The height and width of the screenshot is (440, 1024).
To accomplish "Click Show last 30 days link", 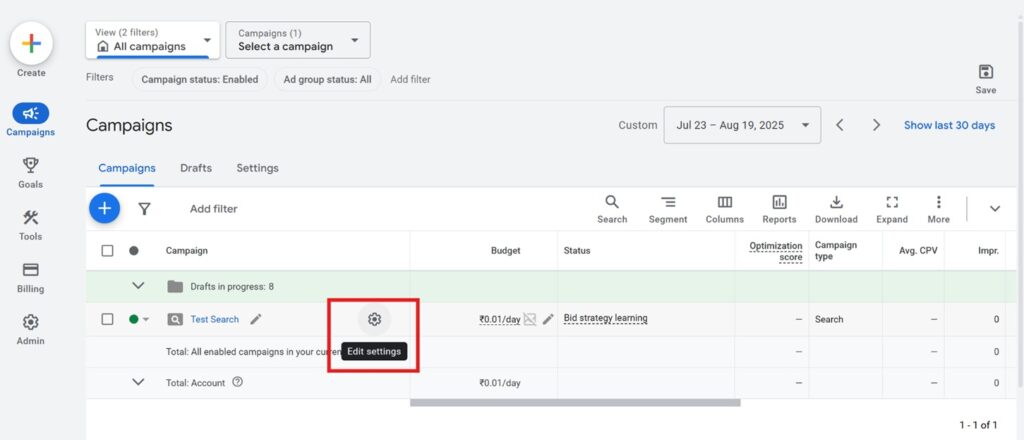I will 949,125.
